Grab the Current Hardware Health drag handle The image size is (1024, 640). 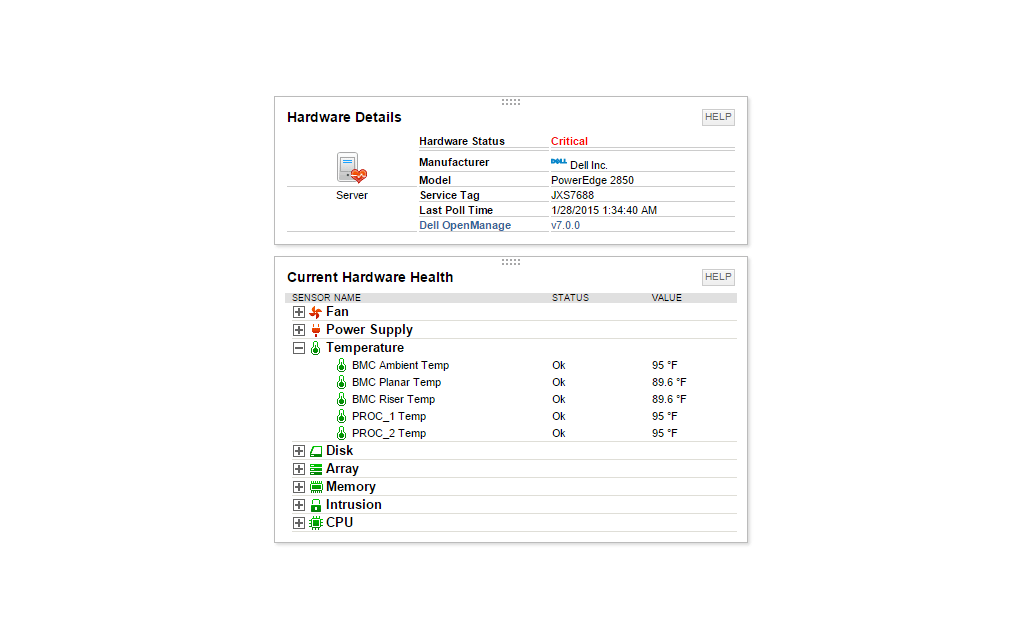[511, 262]
